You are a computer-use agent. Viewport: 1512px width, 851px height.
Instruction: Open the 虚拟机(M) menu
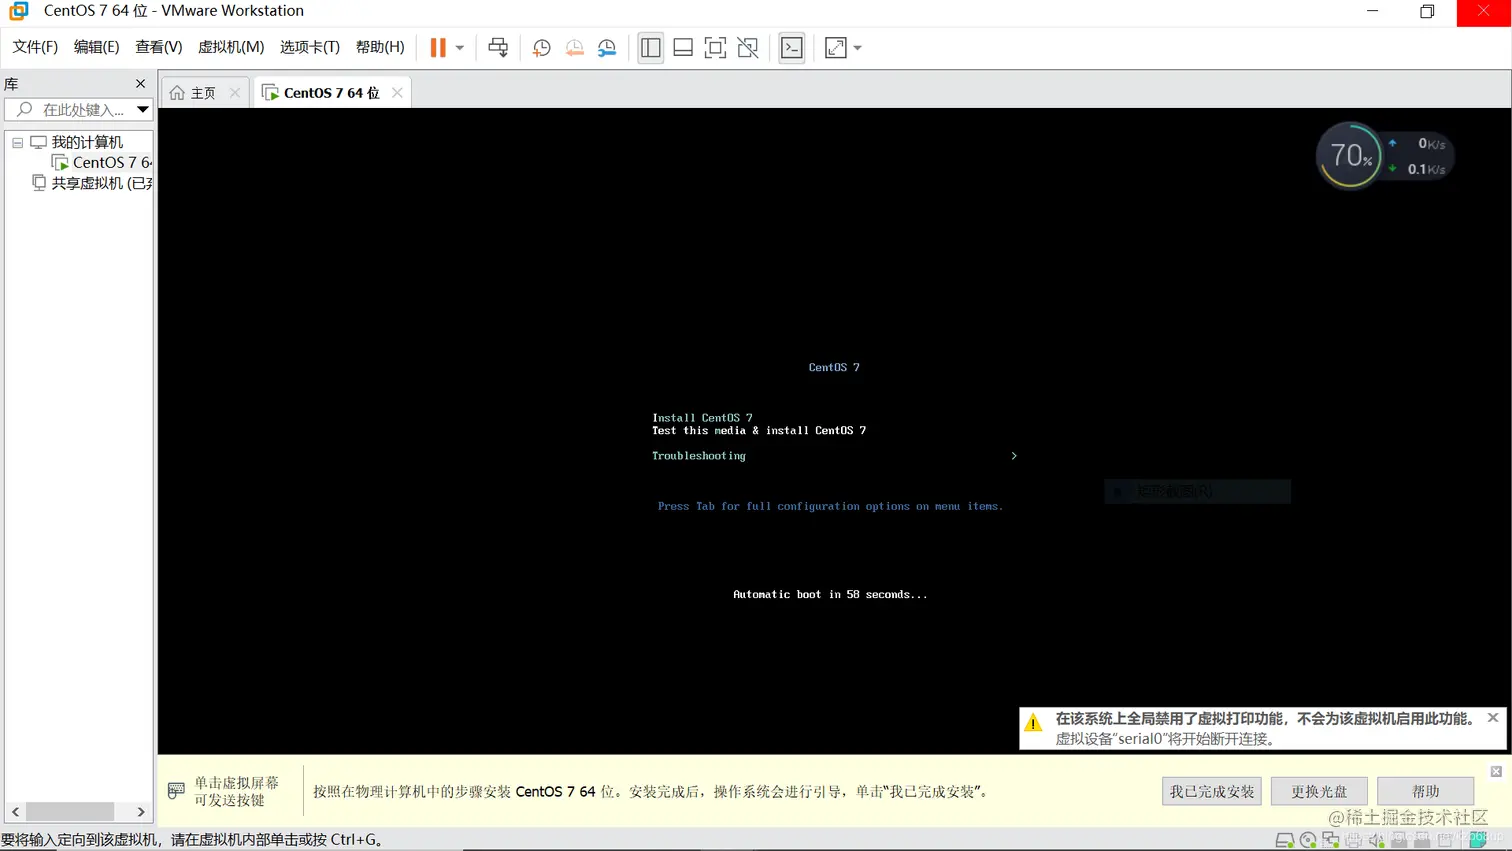tap(231, 47)
